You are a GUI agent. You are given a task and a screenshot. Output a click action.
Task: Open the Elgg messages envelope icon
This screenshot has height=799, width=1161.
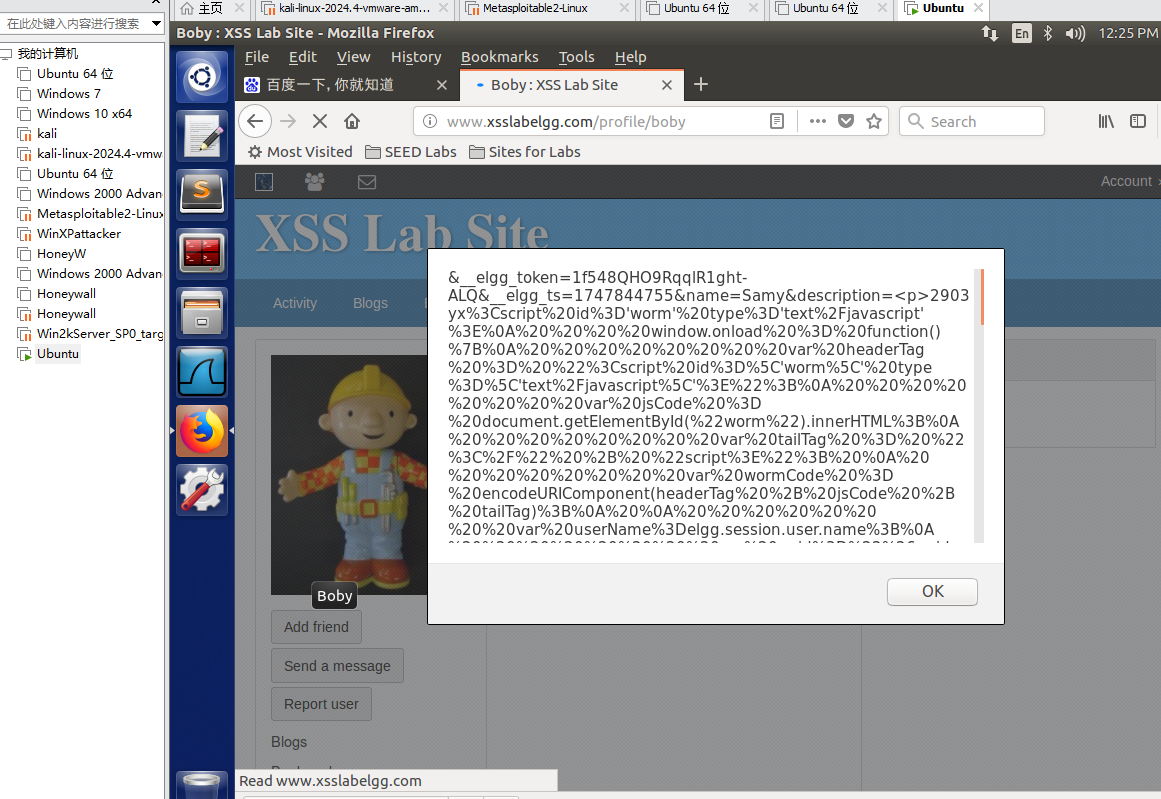click(x=367, y=181)
